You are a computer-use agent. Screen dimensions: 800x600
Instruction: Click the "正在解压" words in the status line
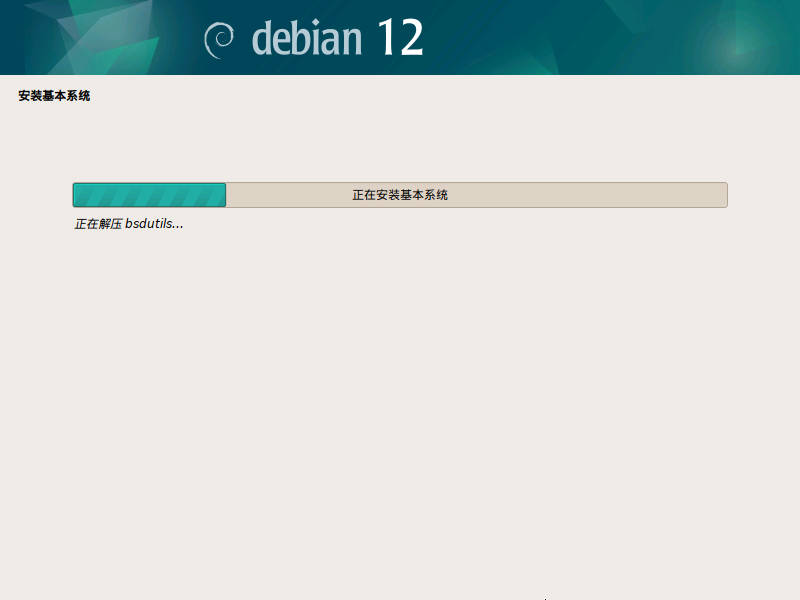98,224
